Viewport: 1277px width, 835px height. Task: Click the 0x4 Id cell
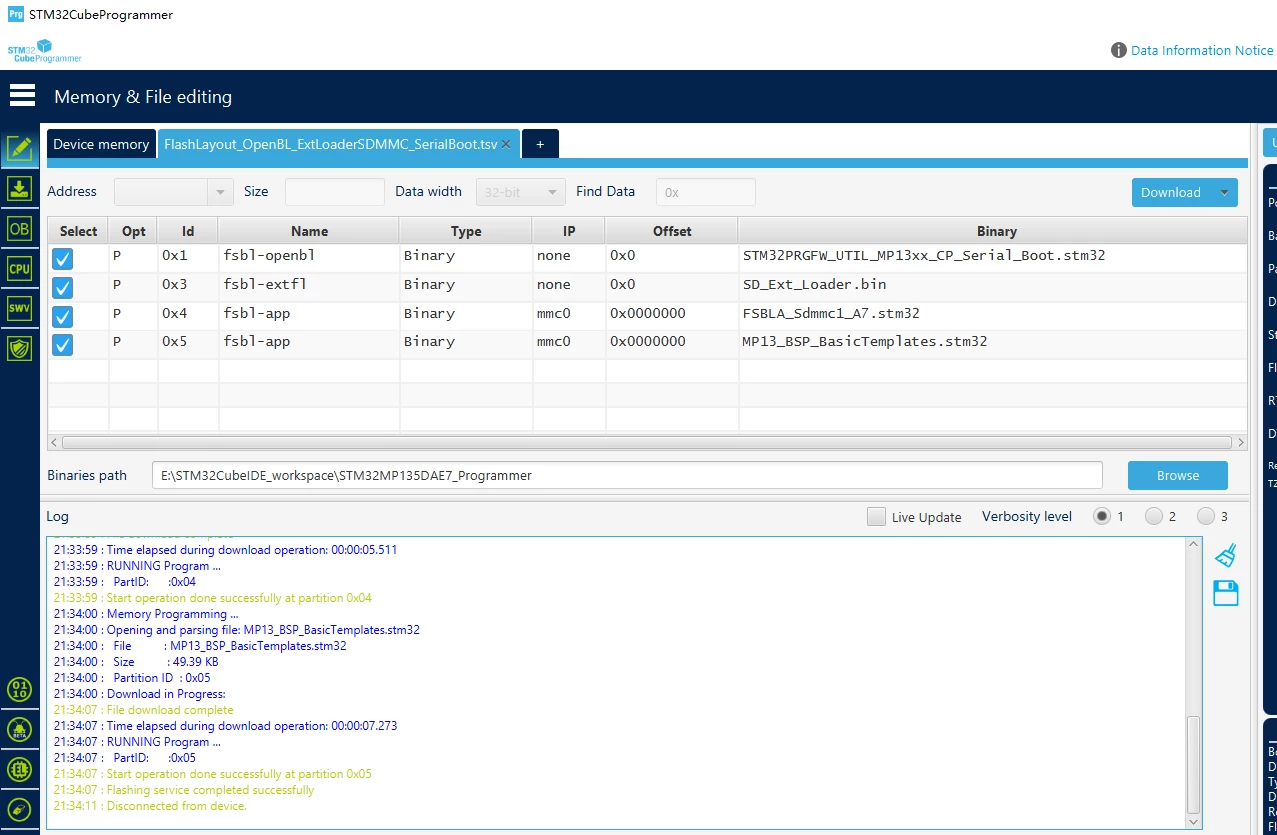[x=188, y=314]
